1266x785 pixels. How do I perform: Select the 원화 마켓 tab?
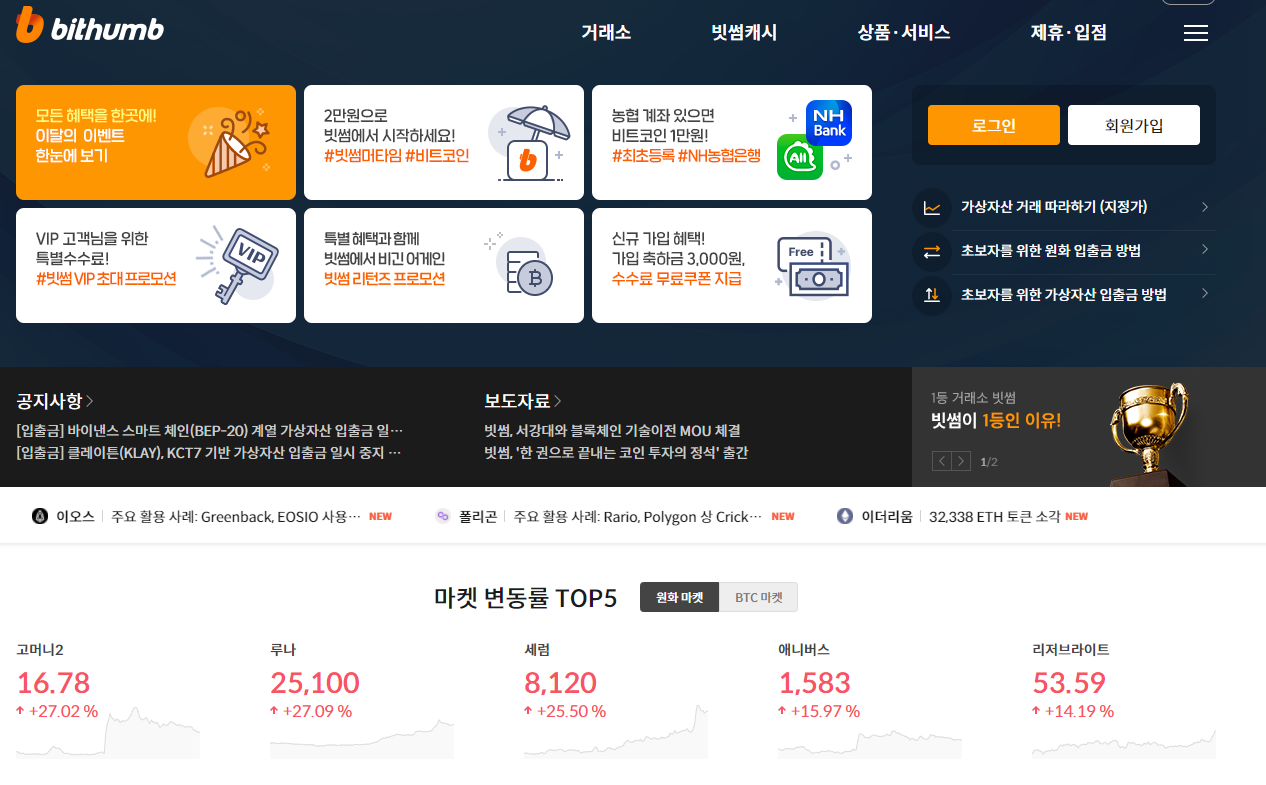(679, 598)
